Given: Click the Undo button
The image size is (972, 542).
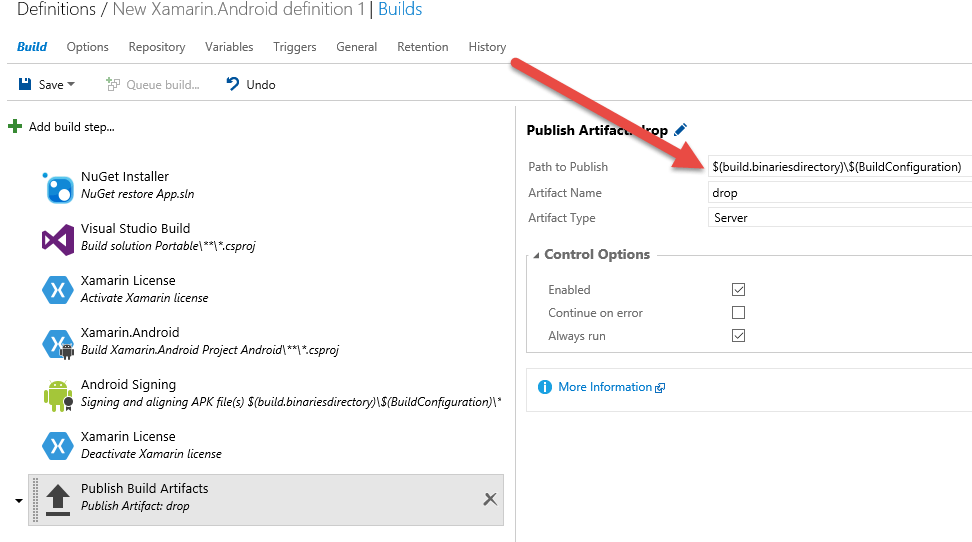Looking at the screenshot, I should point(251,84).
